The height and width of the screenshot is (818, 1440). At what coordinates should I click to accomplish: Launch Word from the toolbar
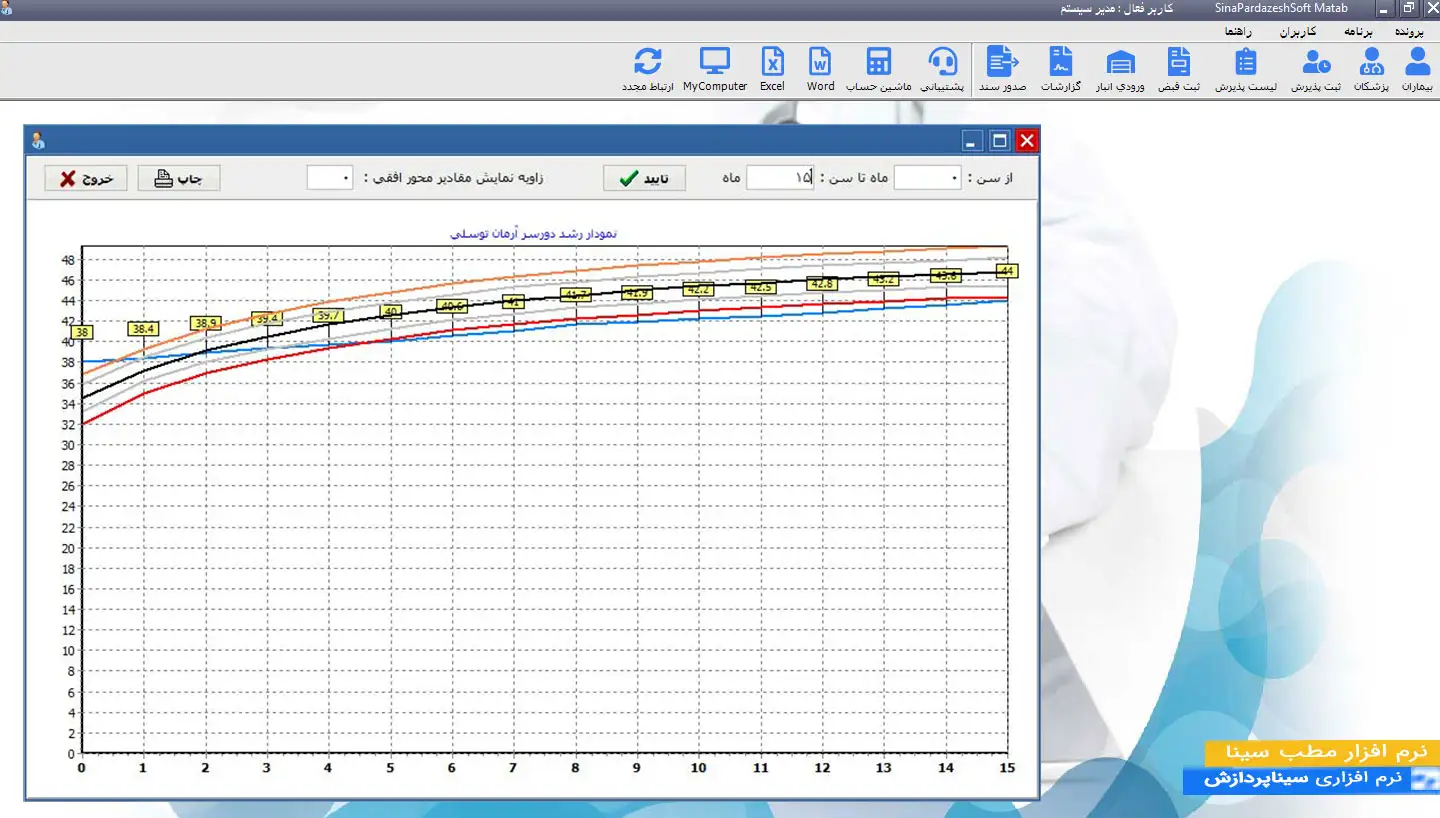click(820, 69)
